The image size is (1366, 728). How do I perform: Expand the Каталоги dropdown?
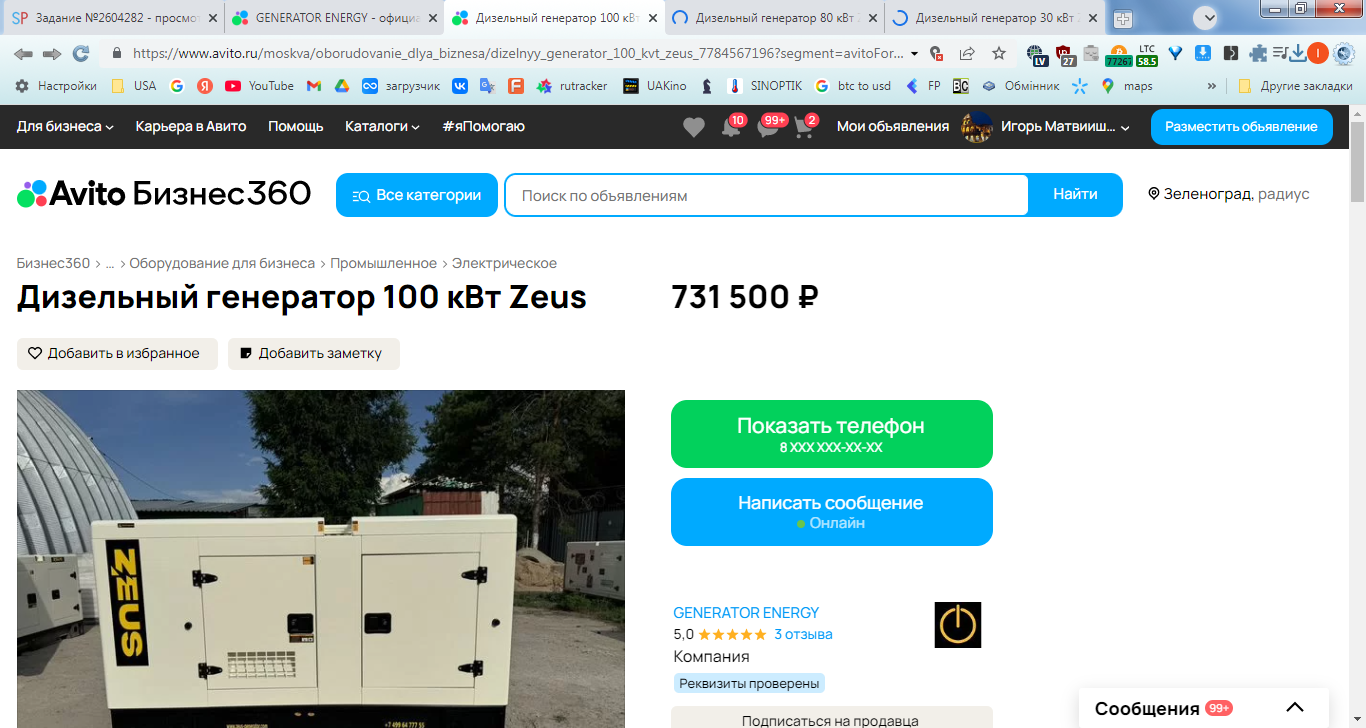(x=382, y=127)
